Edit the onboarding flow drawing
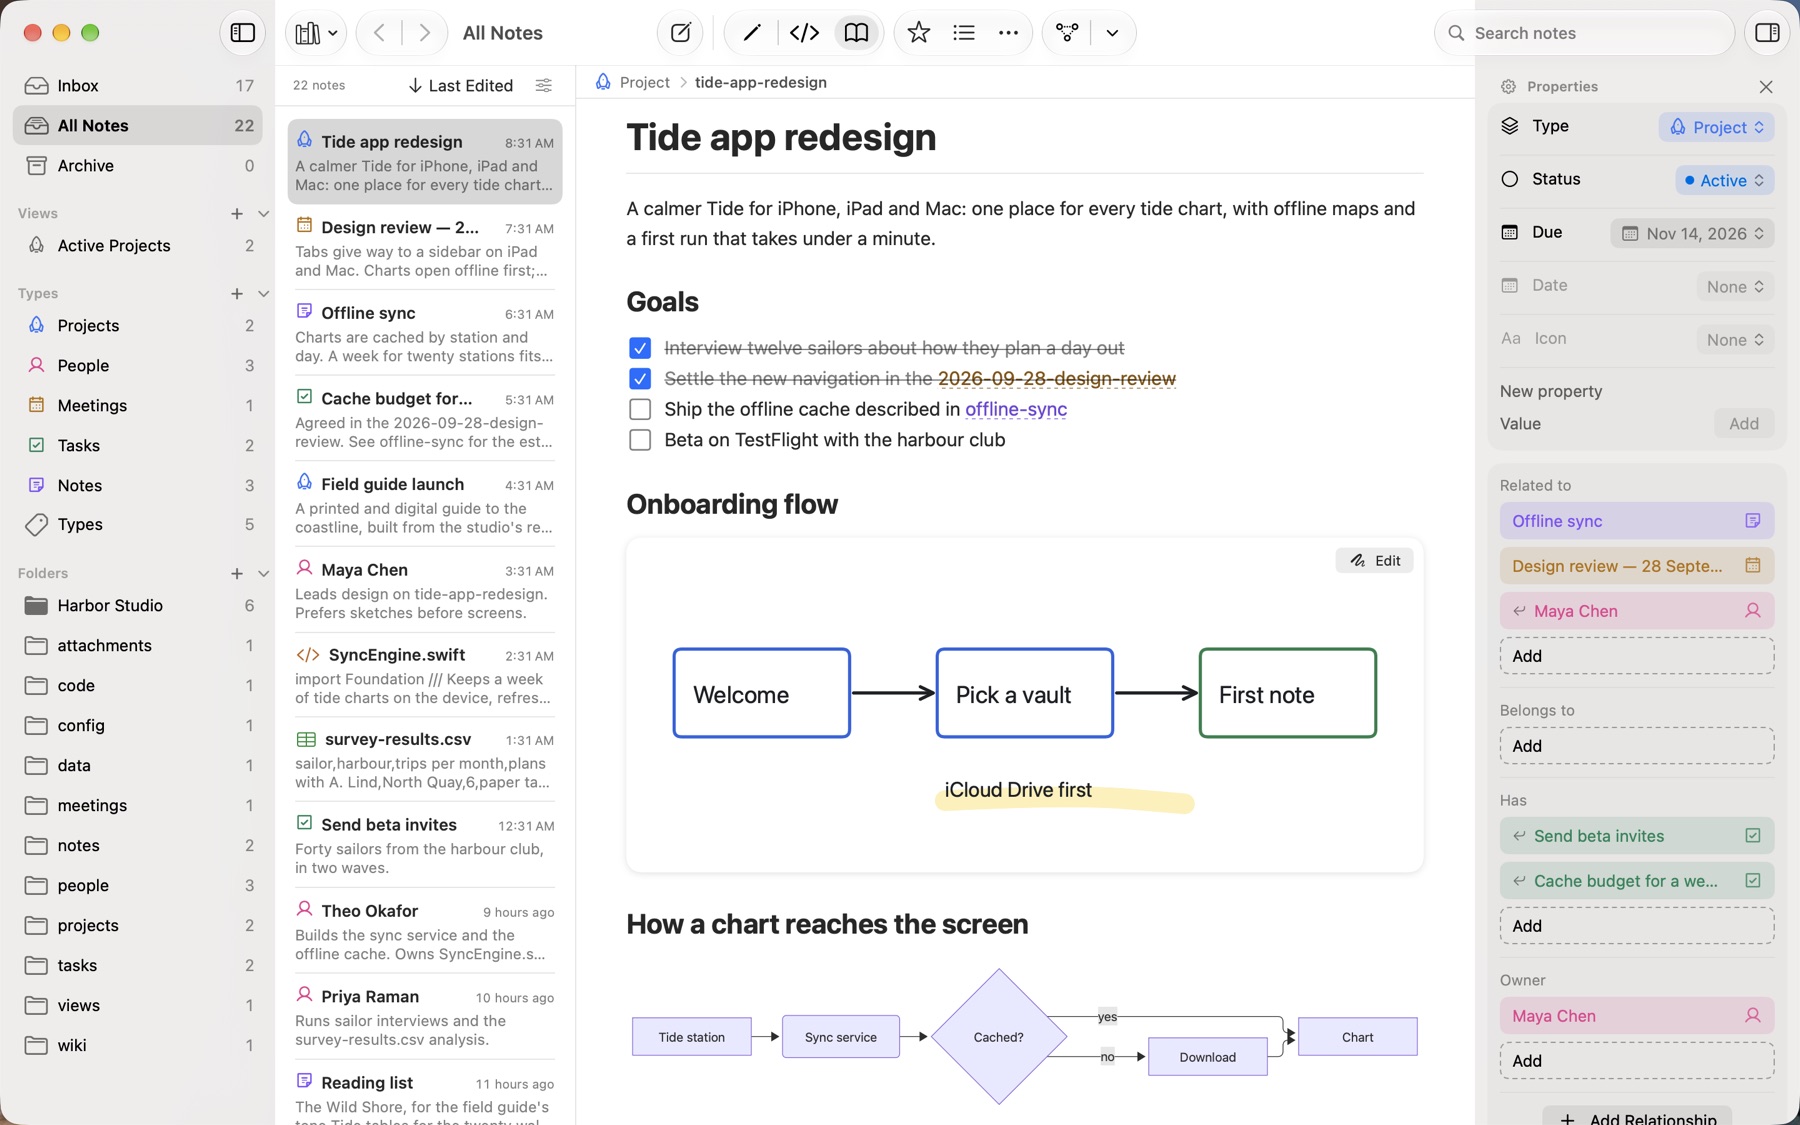Image resolution: width=1800 pixels, height=1125 pixels. (1374, 561)
